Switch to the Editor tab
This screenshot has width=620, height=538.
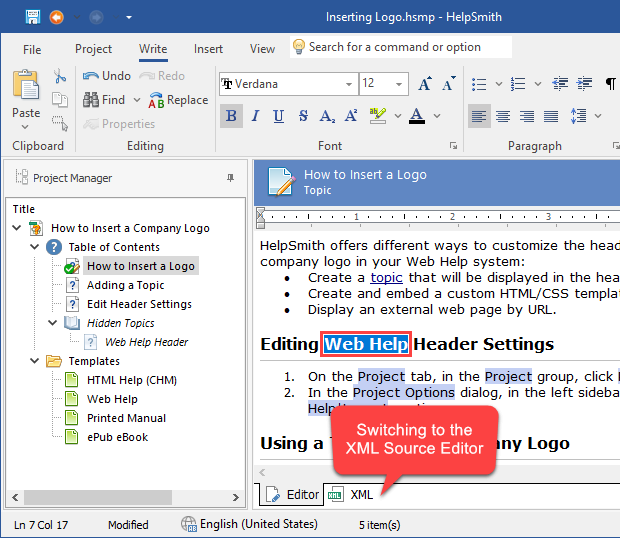(292, 495)
